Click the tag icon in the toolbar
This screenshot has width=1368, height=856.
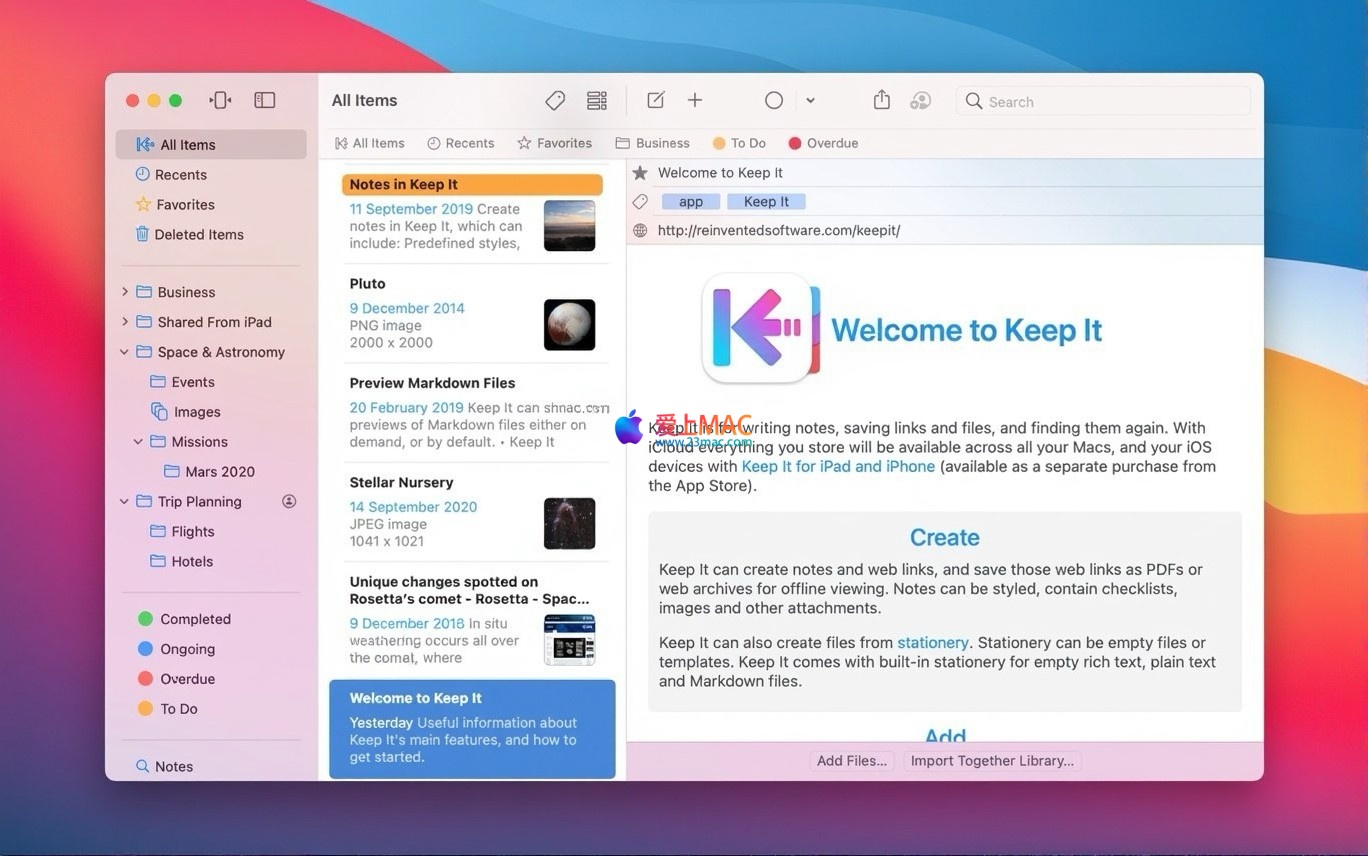(x=555, y=101)
